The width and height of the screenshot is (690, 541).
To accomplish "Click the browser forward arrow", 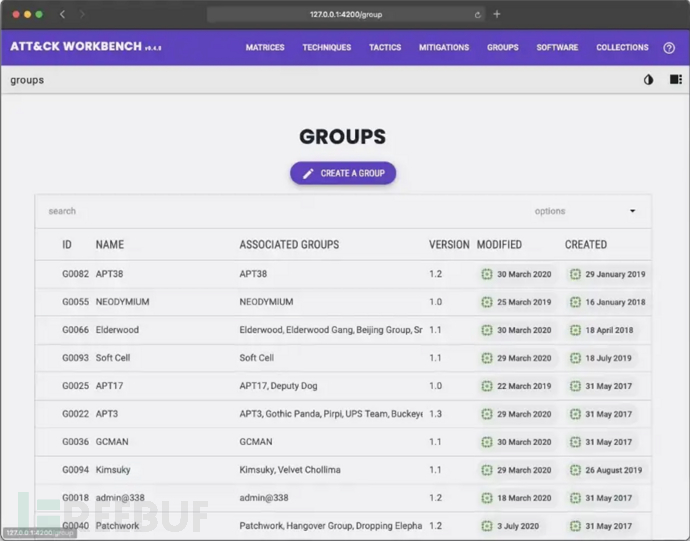I will click(x=82, y=14).
